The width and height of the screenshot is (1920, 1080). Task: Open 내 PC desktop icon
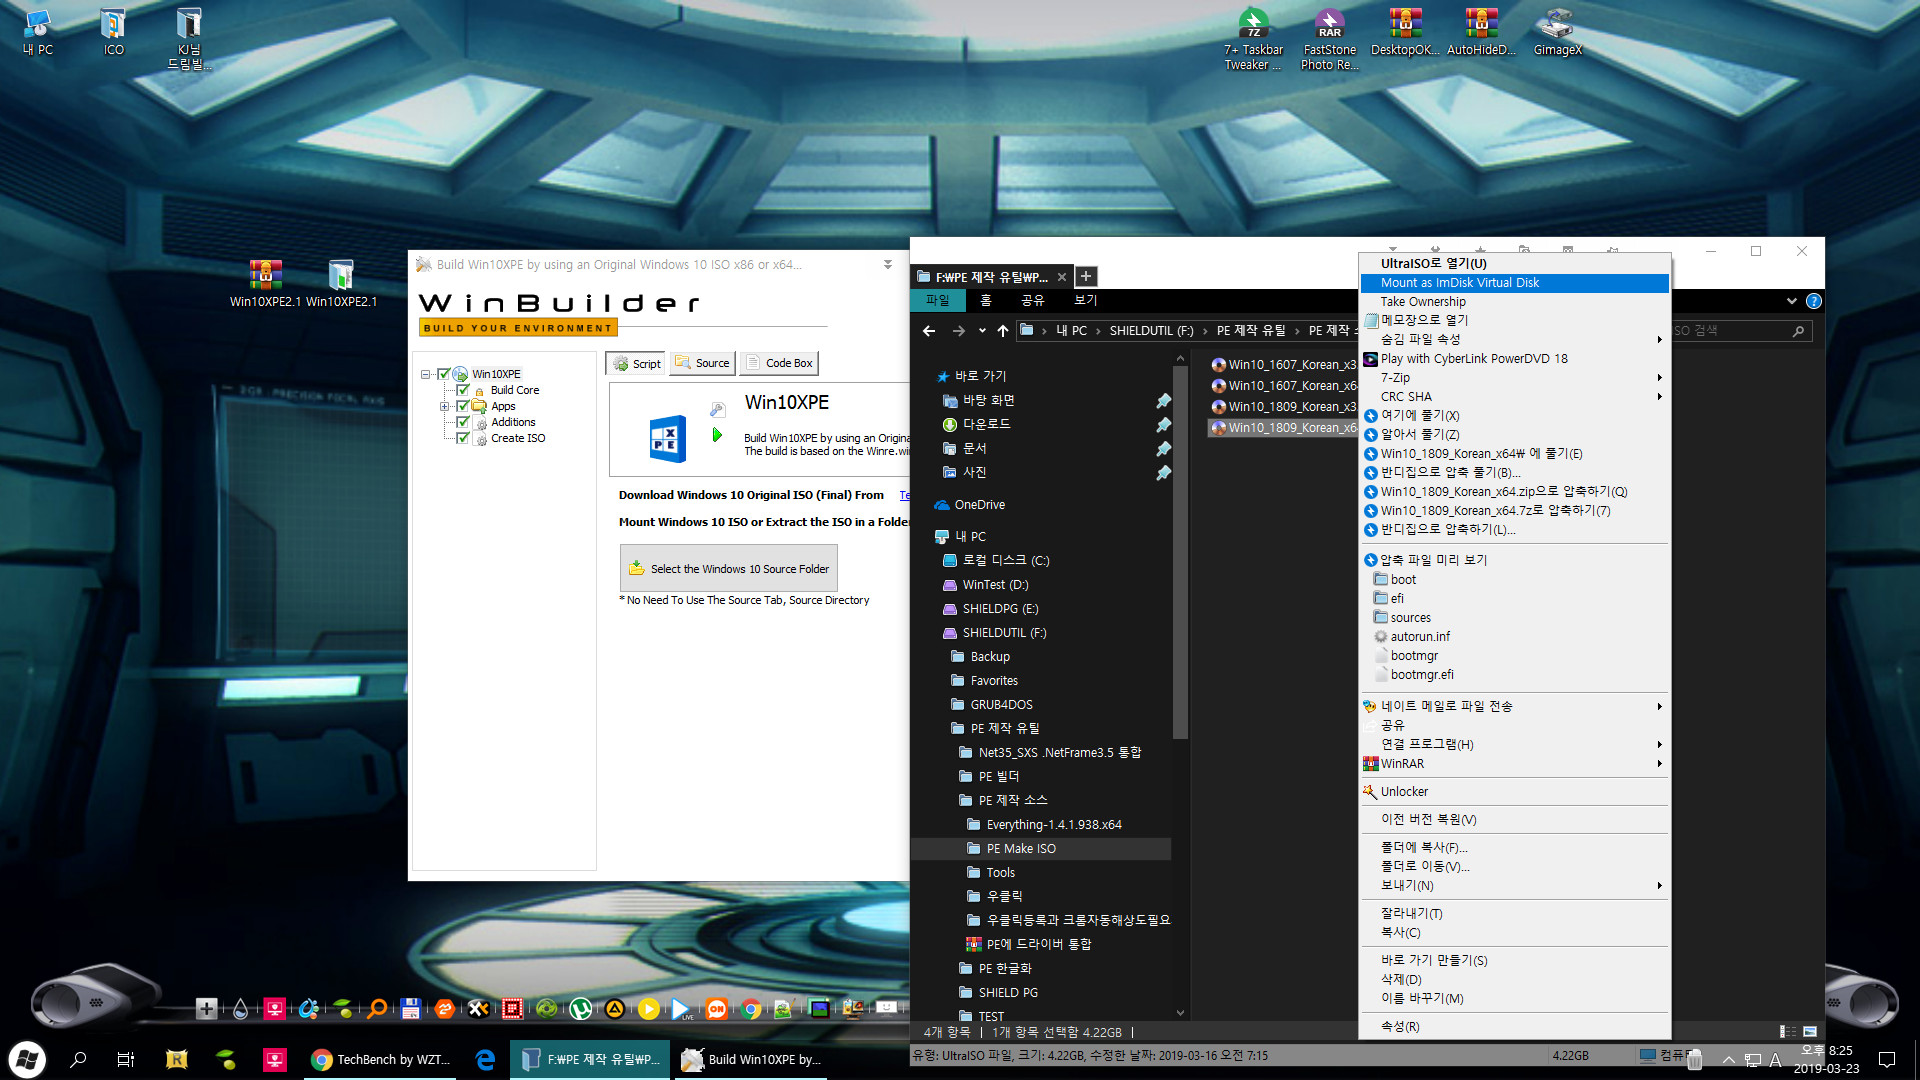37,32
